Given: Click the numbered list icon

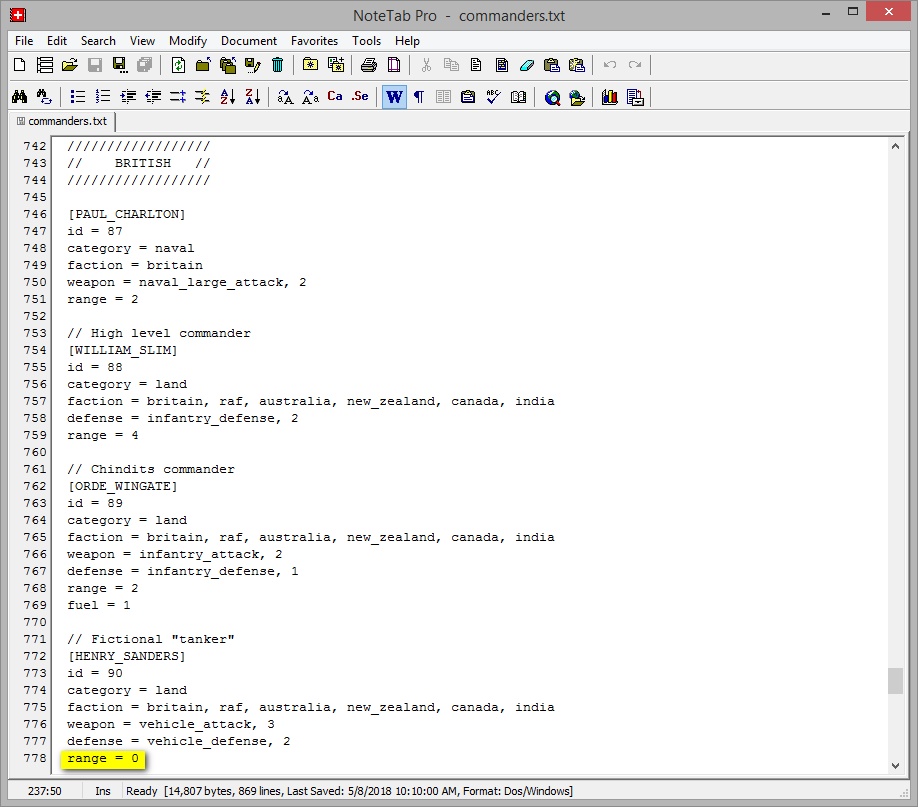Looking at the screenshot, I should (x=103, y=97).
